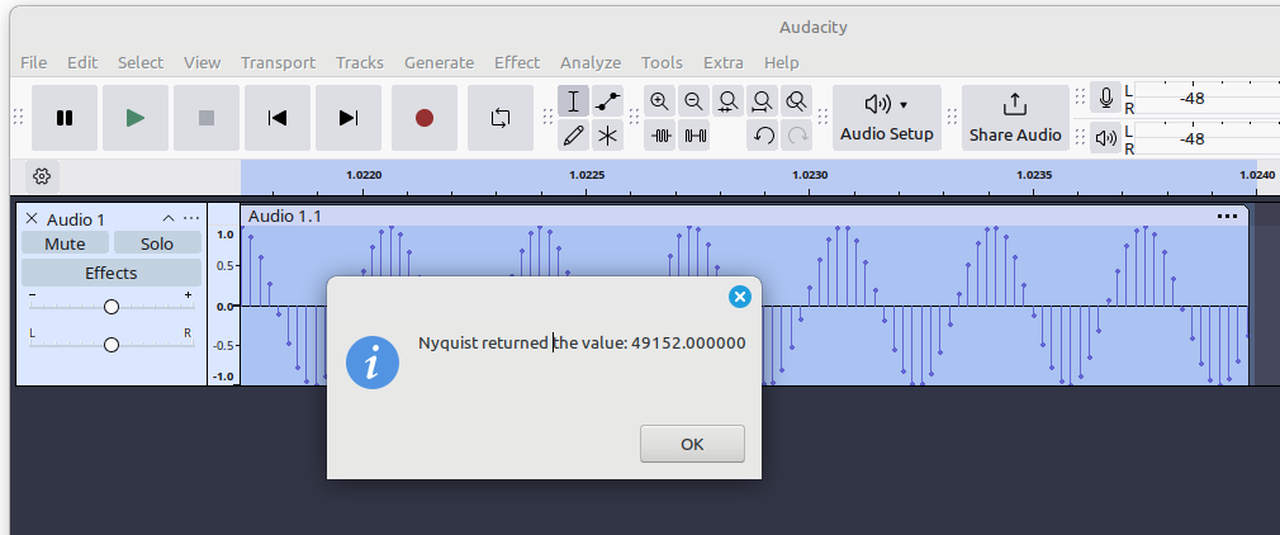Click the Undo arrow icon
This screenshot has height=535, width=1280.
763,135
